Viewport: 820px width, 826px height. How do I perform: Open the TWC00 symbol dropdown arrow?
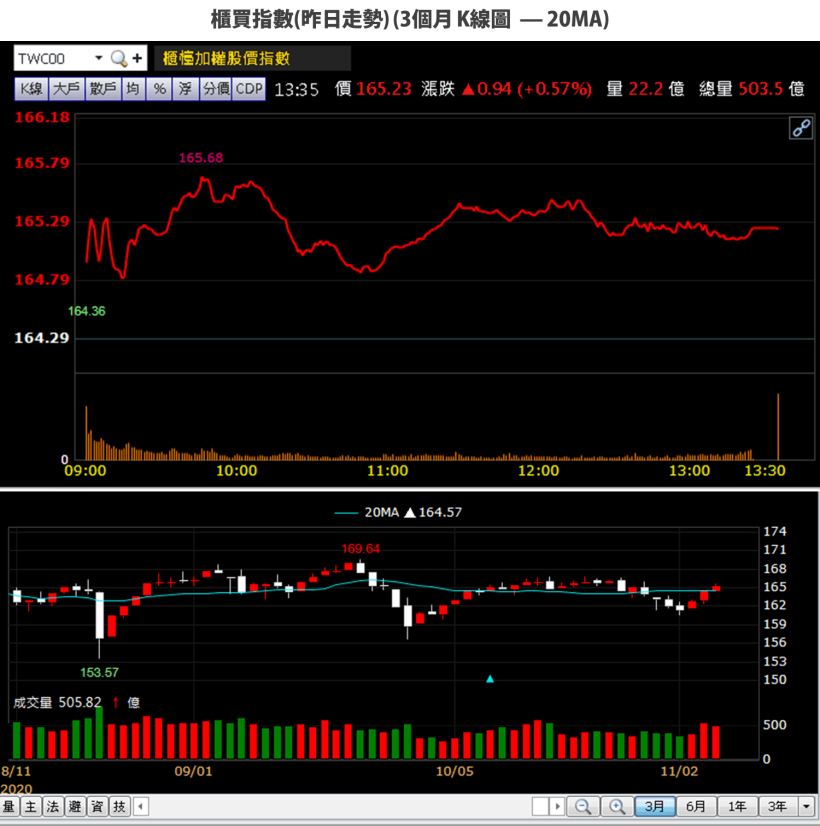(98, 58)
